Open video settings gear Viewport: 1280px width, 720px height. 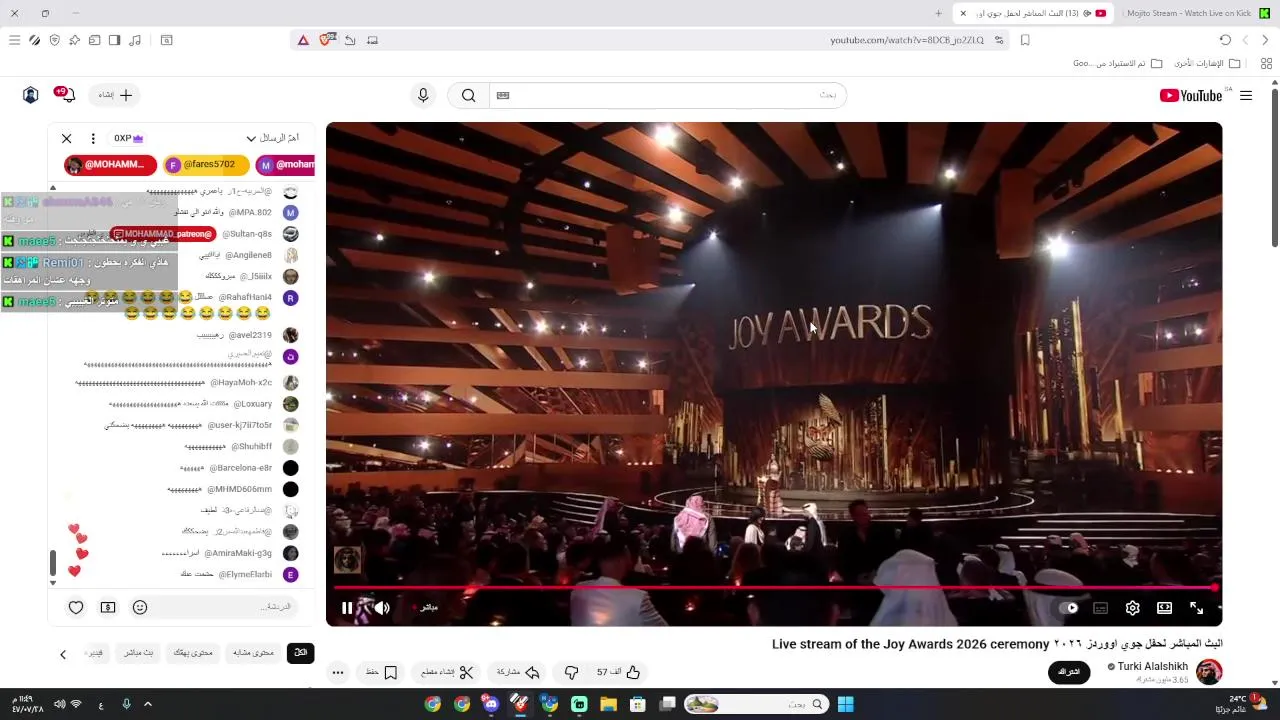tap(1132, 608)
